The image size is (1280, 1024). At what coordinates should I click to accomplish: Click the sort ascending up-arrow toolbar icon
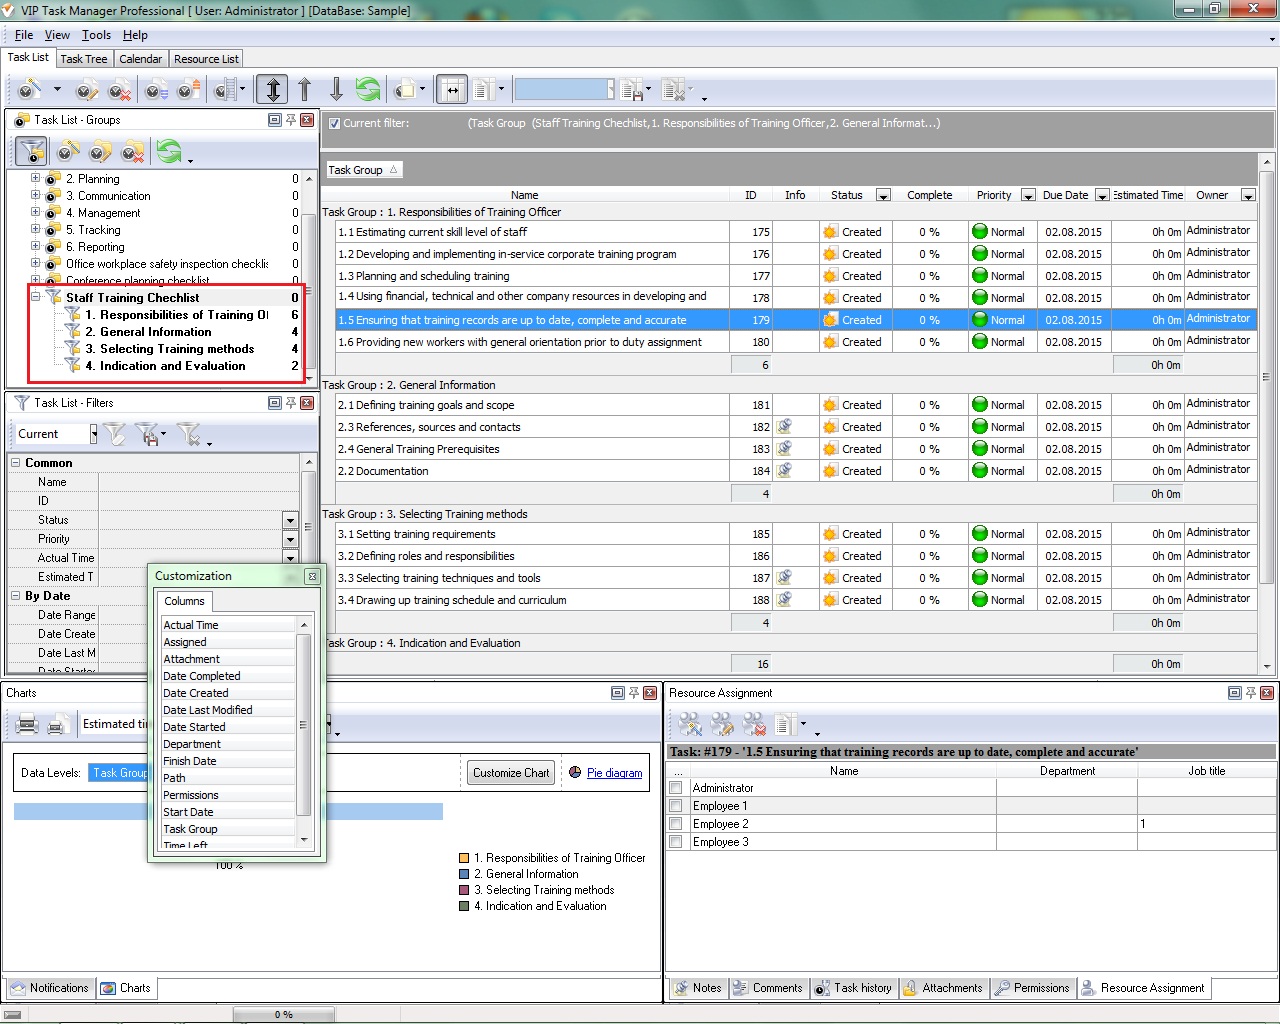305,89
